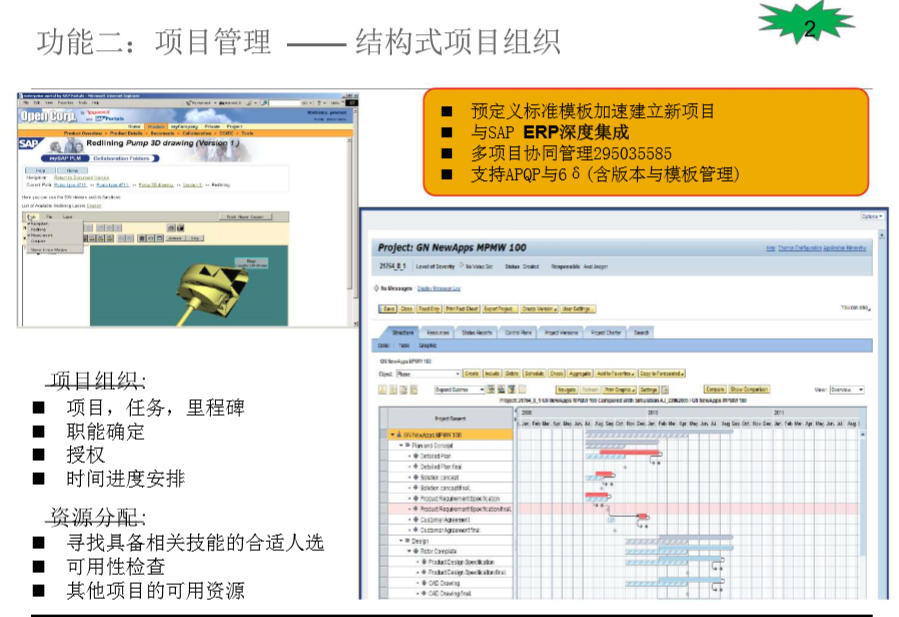Collapse the Plan and Concept phase

(401, 445)
